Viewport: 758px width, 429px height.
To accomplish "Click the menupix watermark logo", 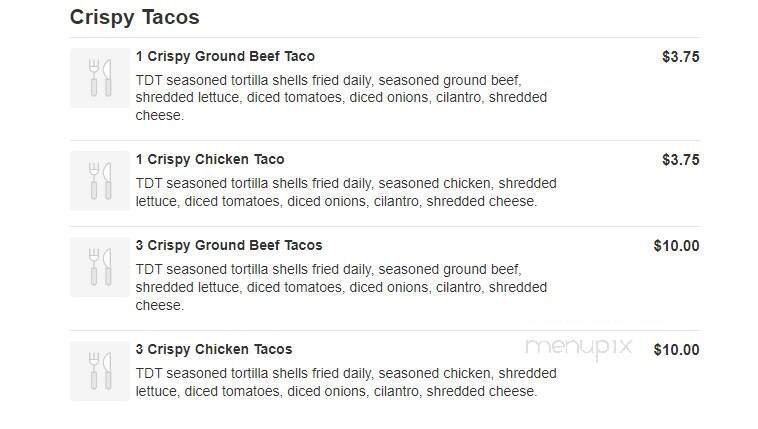I will click(579, 347).
